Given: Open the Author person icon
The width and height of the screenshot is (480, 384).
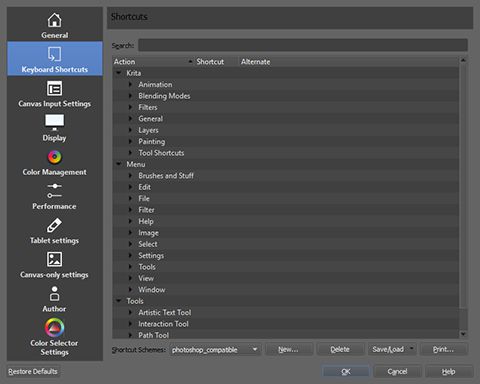Looking at the screenshot, I should [55, 294].
